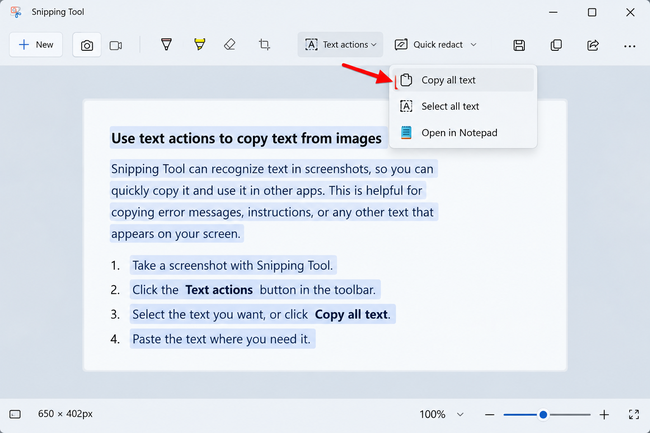Click the zoom slider handle

tap(543, 414)
